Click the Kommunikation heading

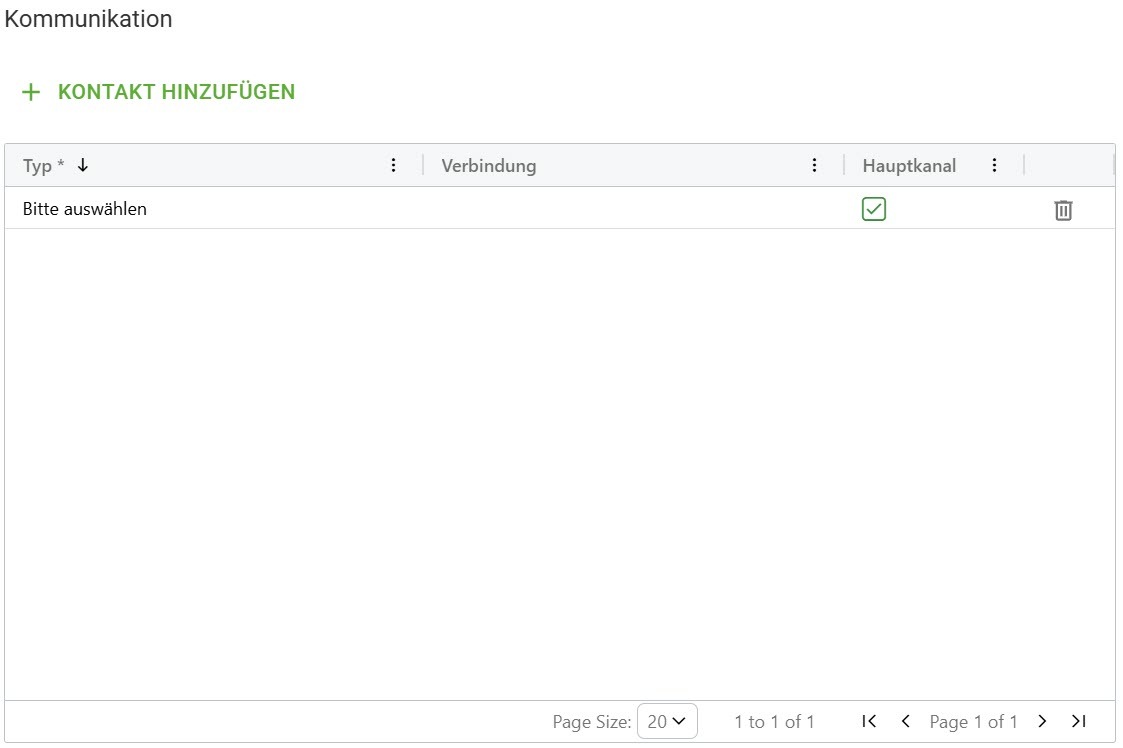click(88, 18)
